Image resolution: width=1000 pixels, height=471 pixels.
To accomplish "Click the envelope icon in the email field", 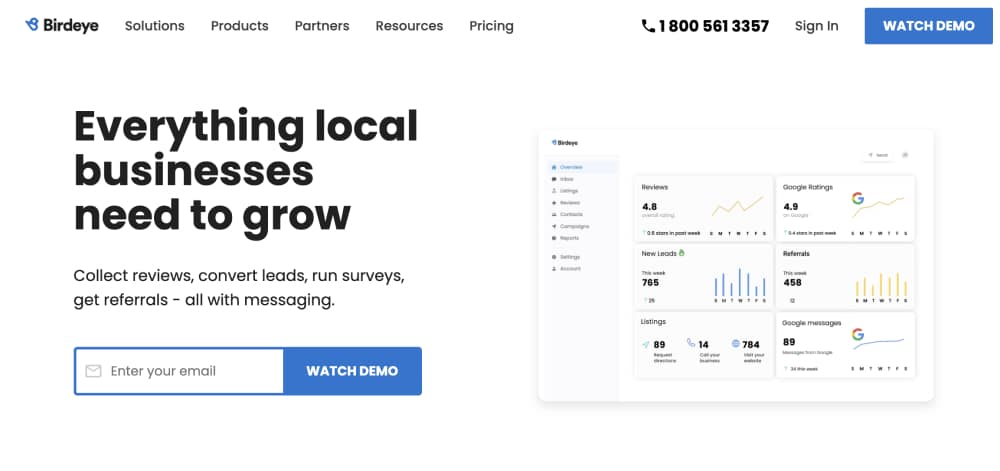I will pyautogui.click(x=93, y=371).
